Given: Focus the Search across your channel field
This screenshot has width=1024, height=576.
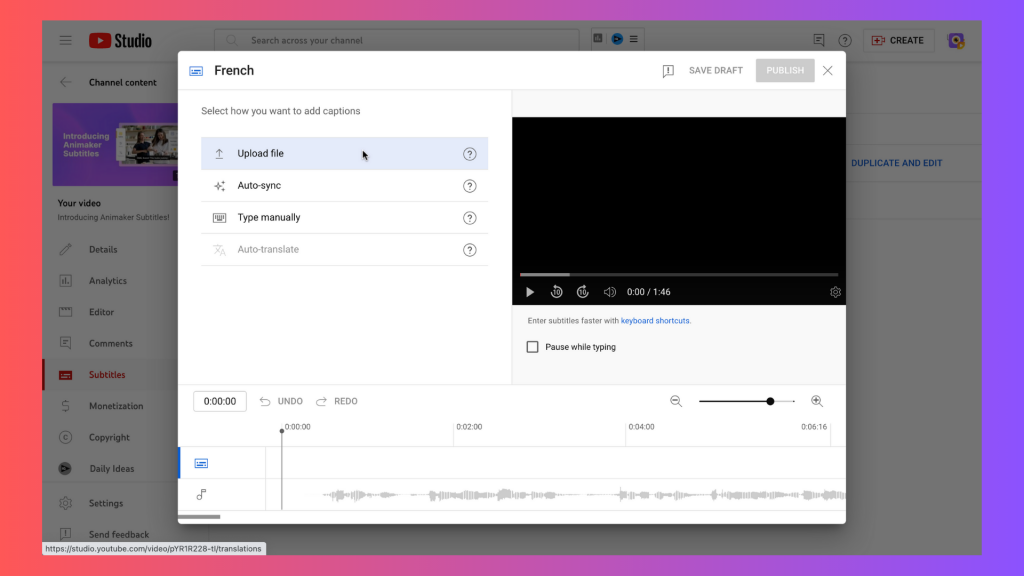Looking at the screenshot, I should tap(396, 40).
